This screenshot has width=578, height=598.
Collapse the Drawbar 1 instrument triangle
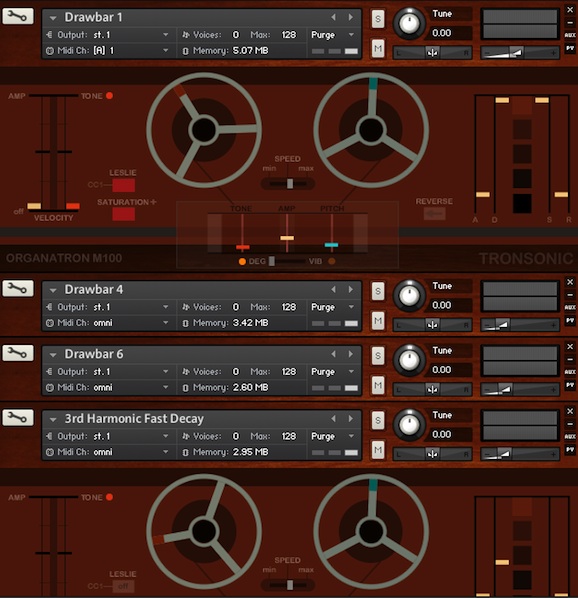53,18
